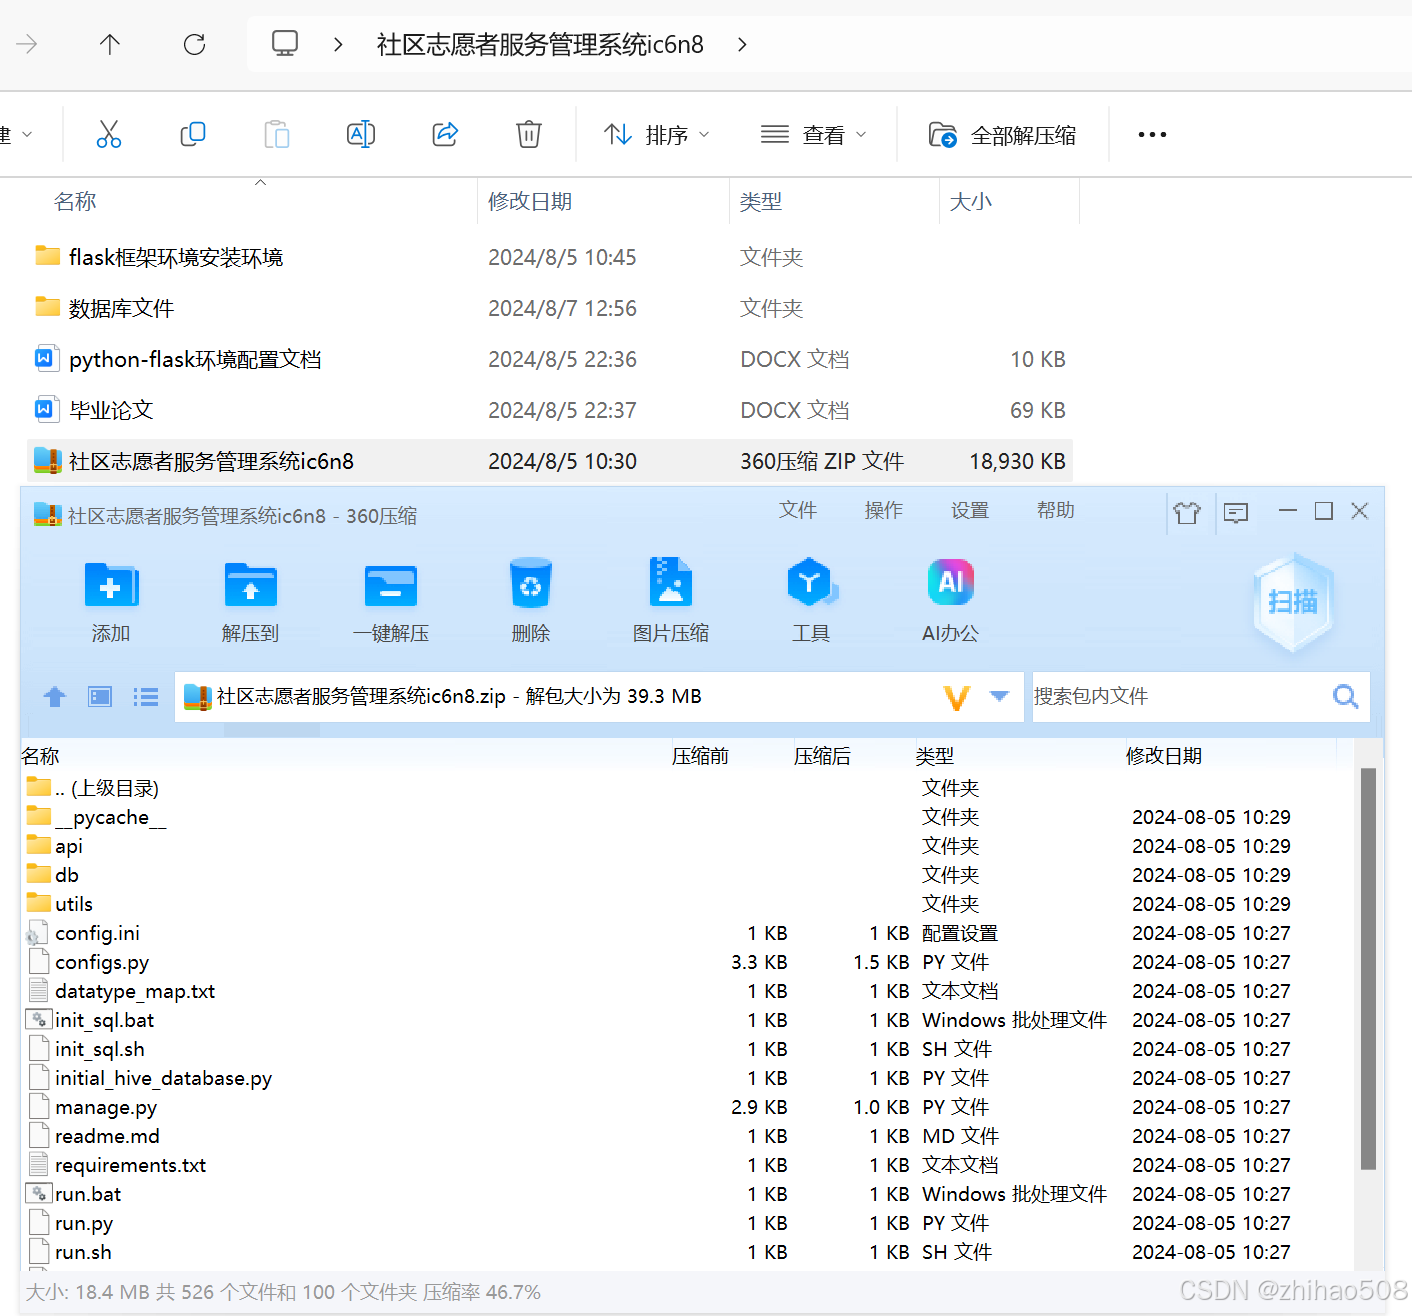Expand the archive path dropdown arrow
The image size is (1412, 1316).
[999, 696]
